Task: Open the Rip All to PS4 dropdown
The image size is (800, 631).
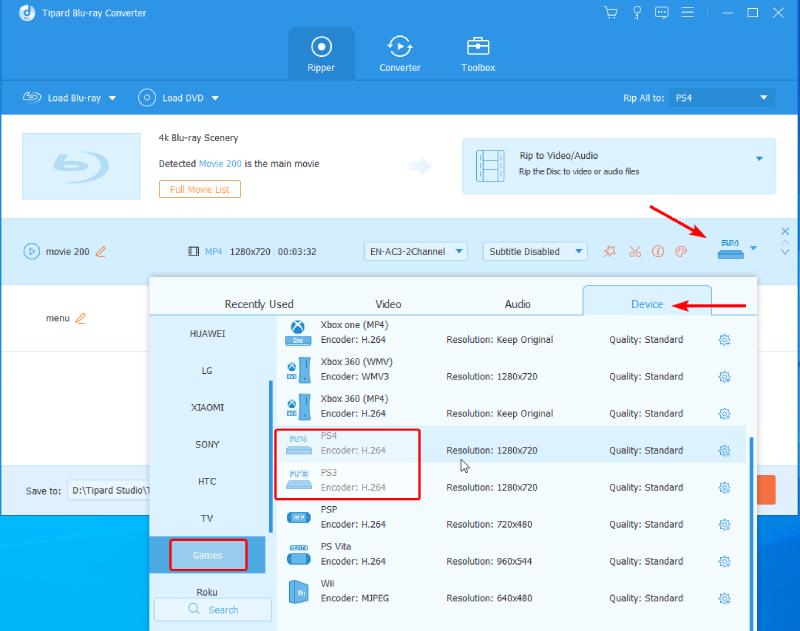Action: point(721,97)
